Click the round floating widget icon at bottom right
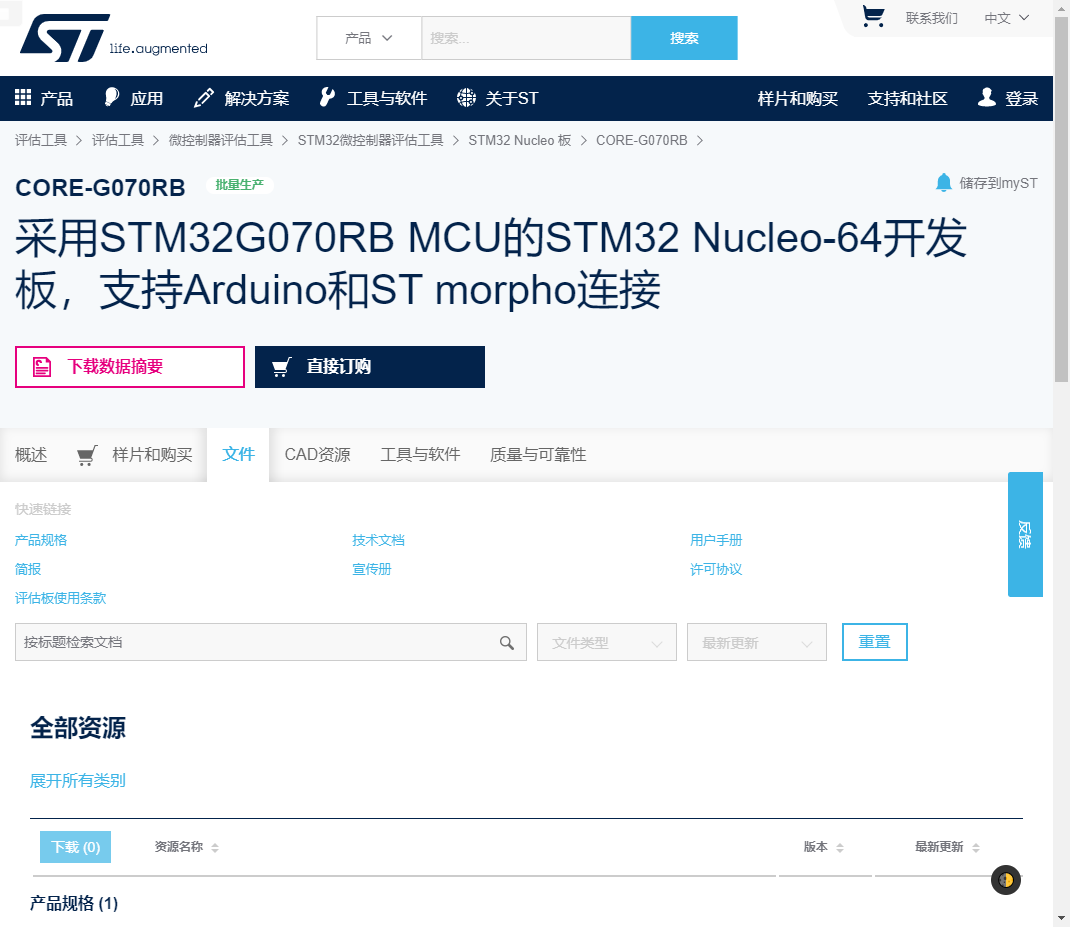This screenshot has height=927, width=1070. coord(1006,880)
